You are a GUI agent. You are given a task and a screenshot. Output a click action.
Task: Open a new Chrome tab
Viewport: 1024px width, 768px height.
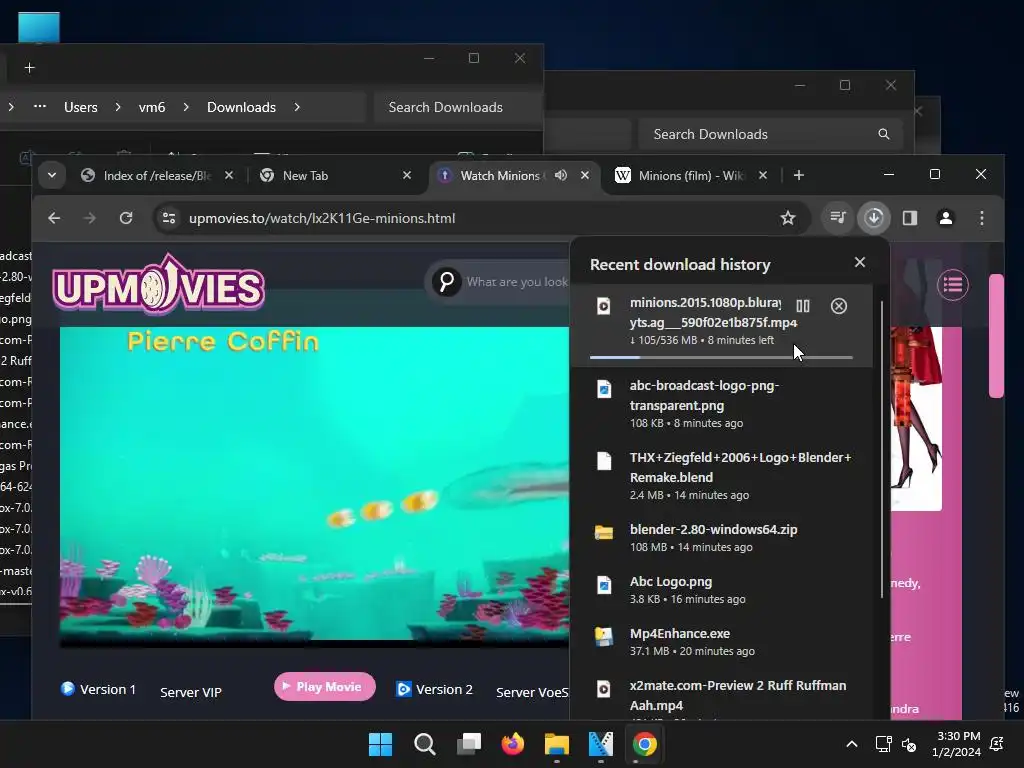(799, 175)
